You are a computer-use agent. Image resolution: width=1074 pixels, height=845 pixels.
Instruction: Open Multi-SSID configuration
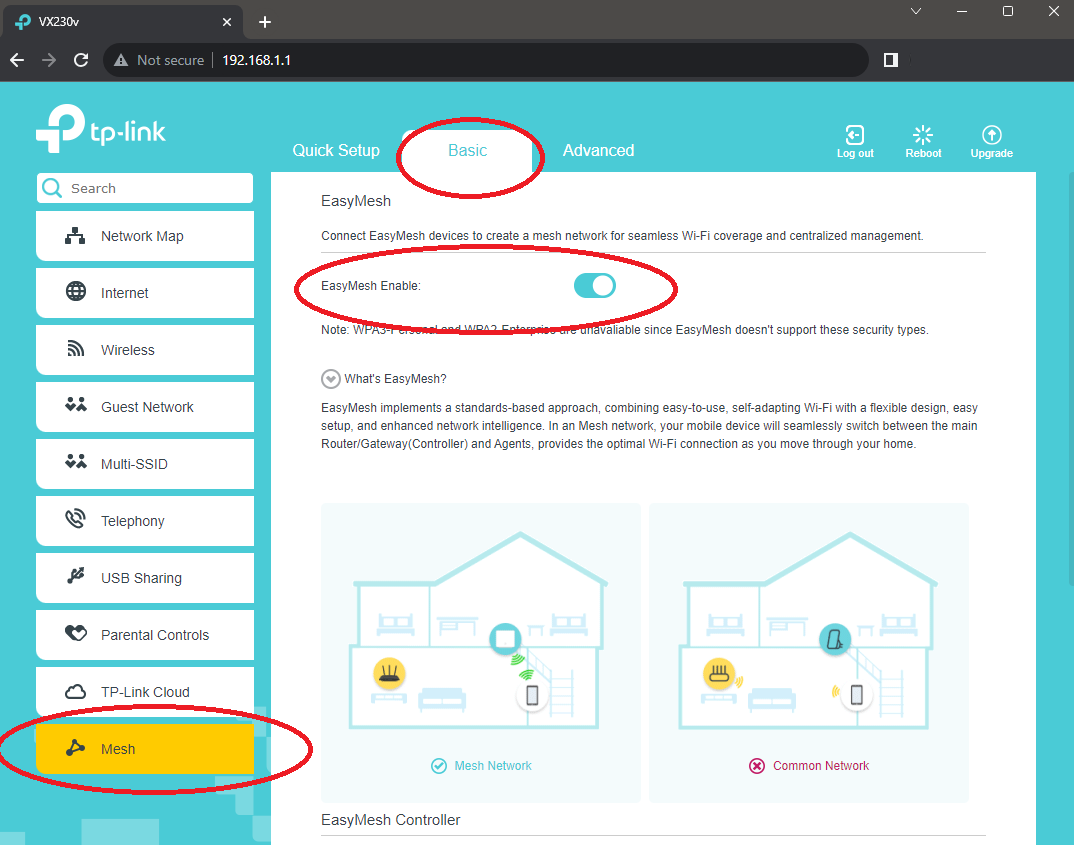(144, 463)
